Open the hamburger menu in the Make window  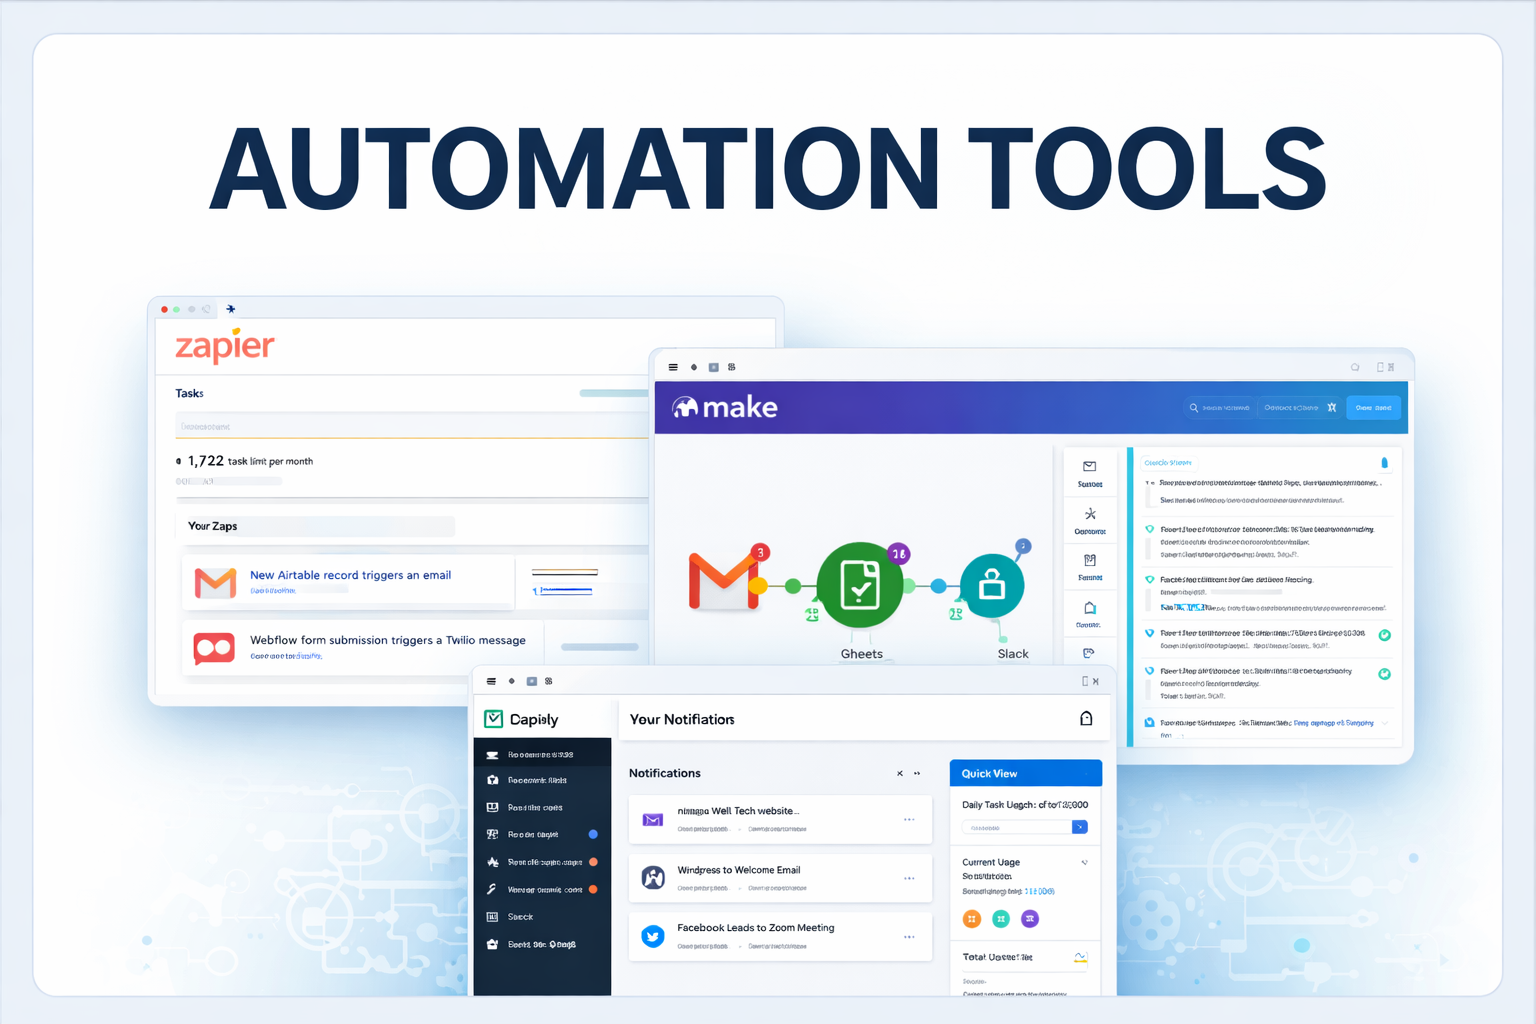point(673,367)
